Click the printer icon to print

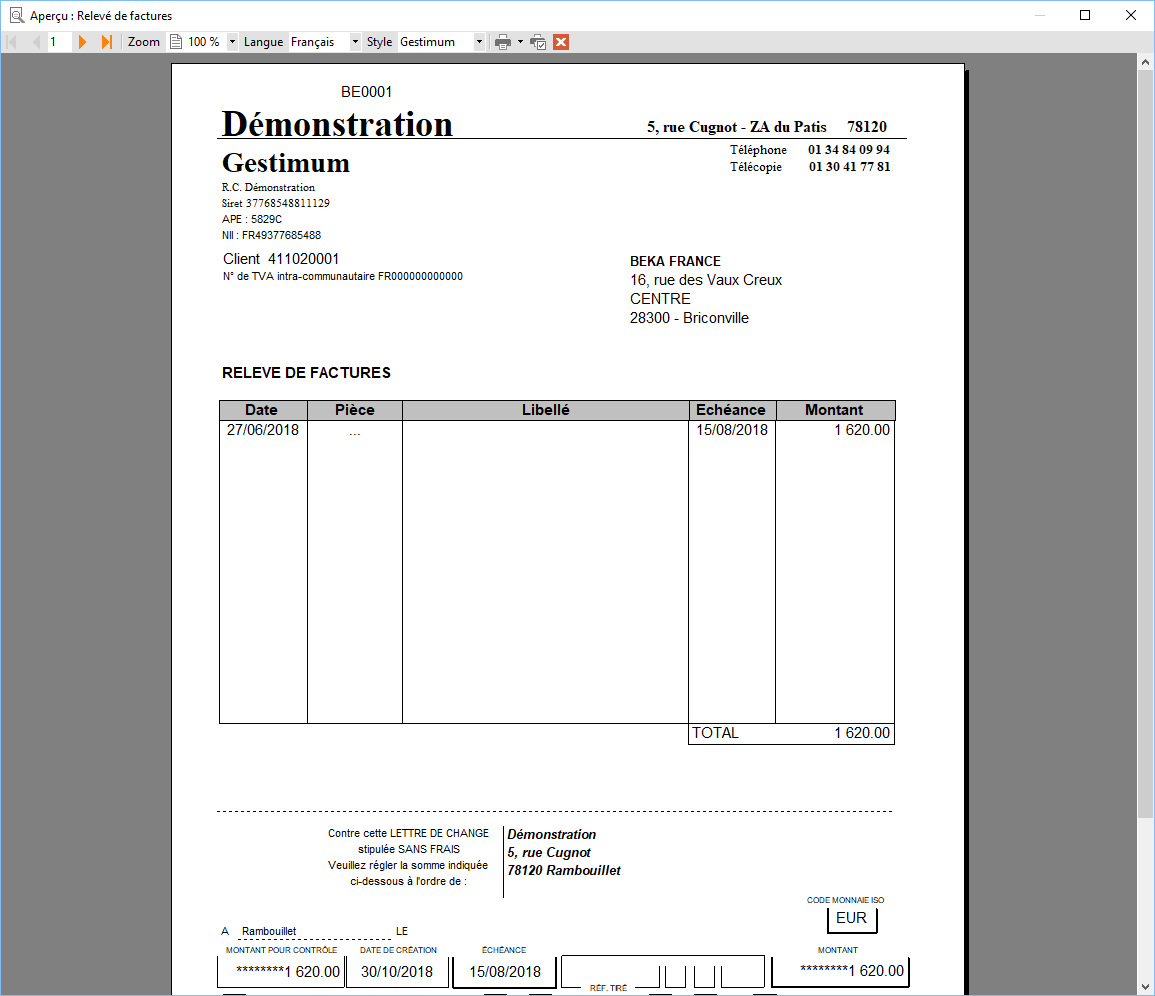503,42
